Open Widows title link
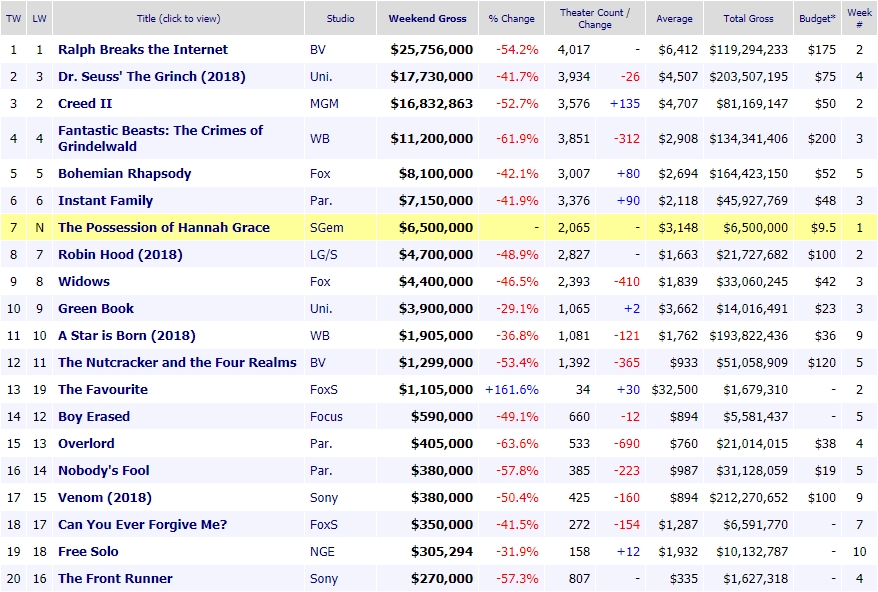Viewport: 878px width, 592px height. click(x=84, y=281)
